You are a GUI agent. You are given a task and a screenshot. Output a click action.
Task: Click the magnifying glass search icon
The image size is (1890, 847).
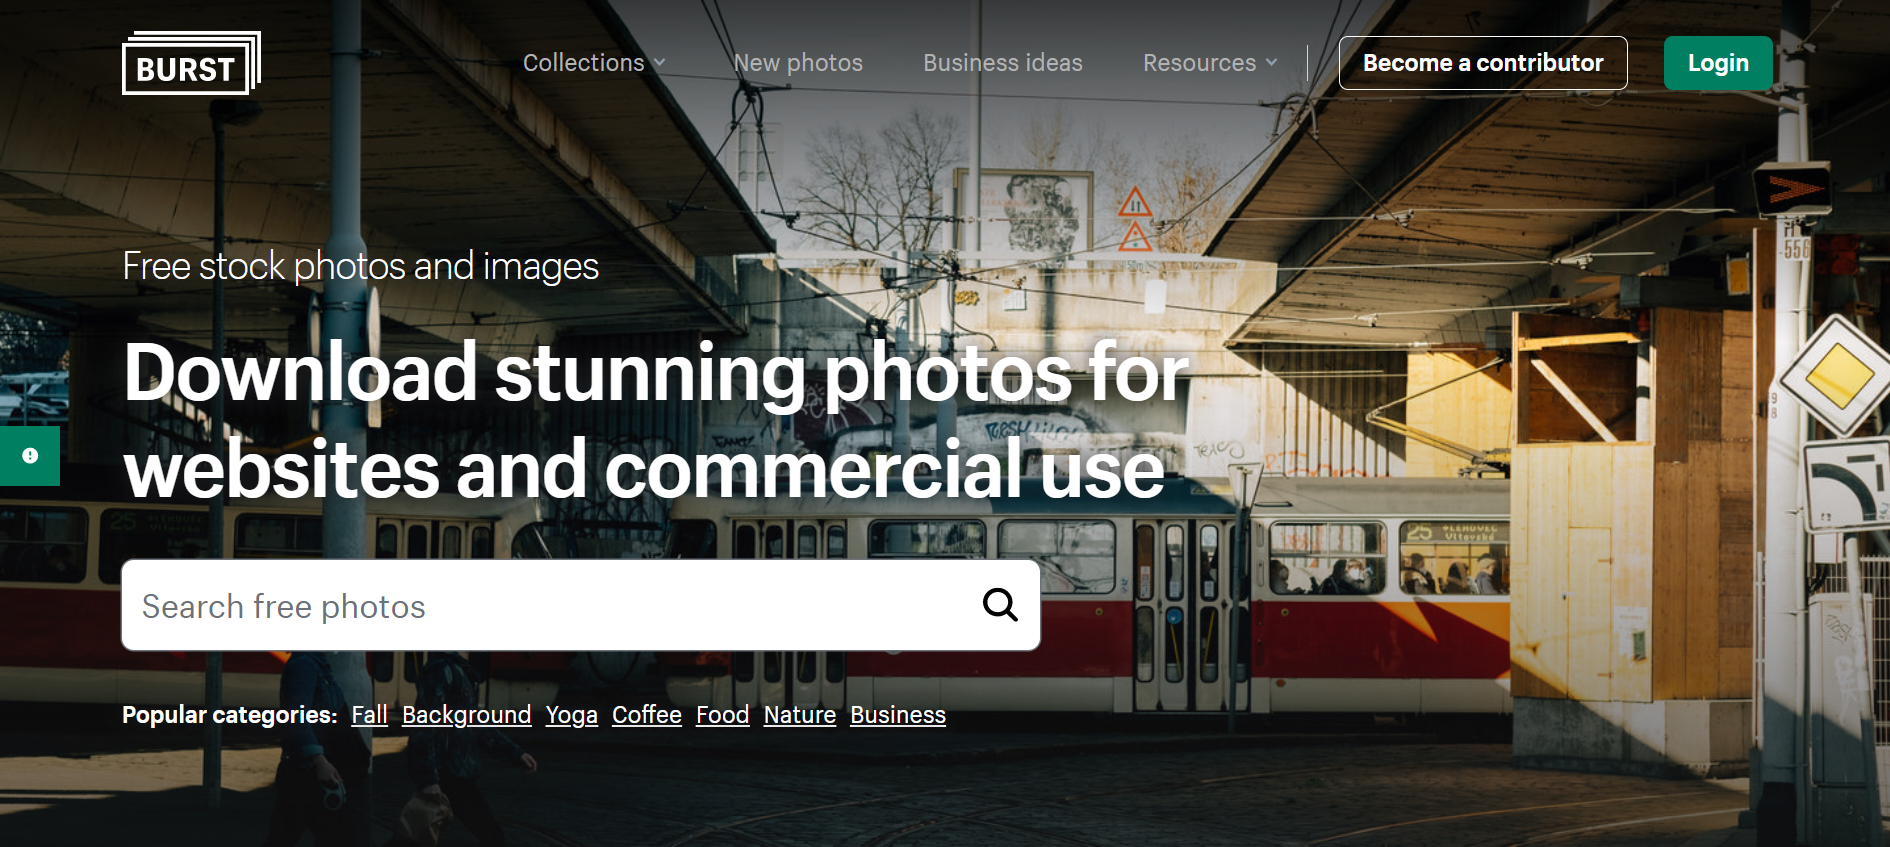1000,605
